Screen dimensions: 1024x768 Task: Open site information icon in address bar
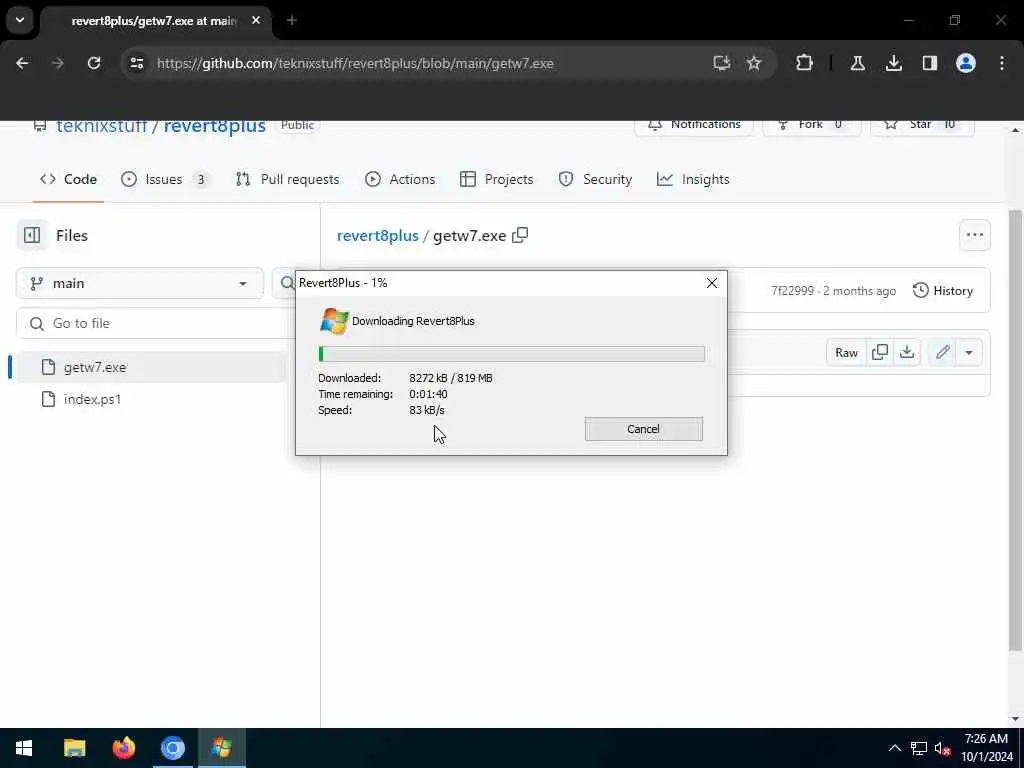136,63
